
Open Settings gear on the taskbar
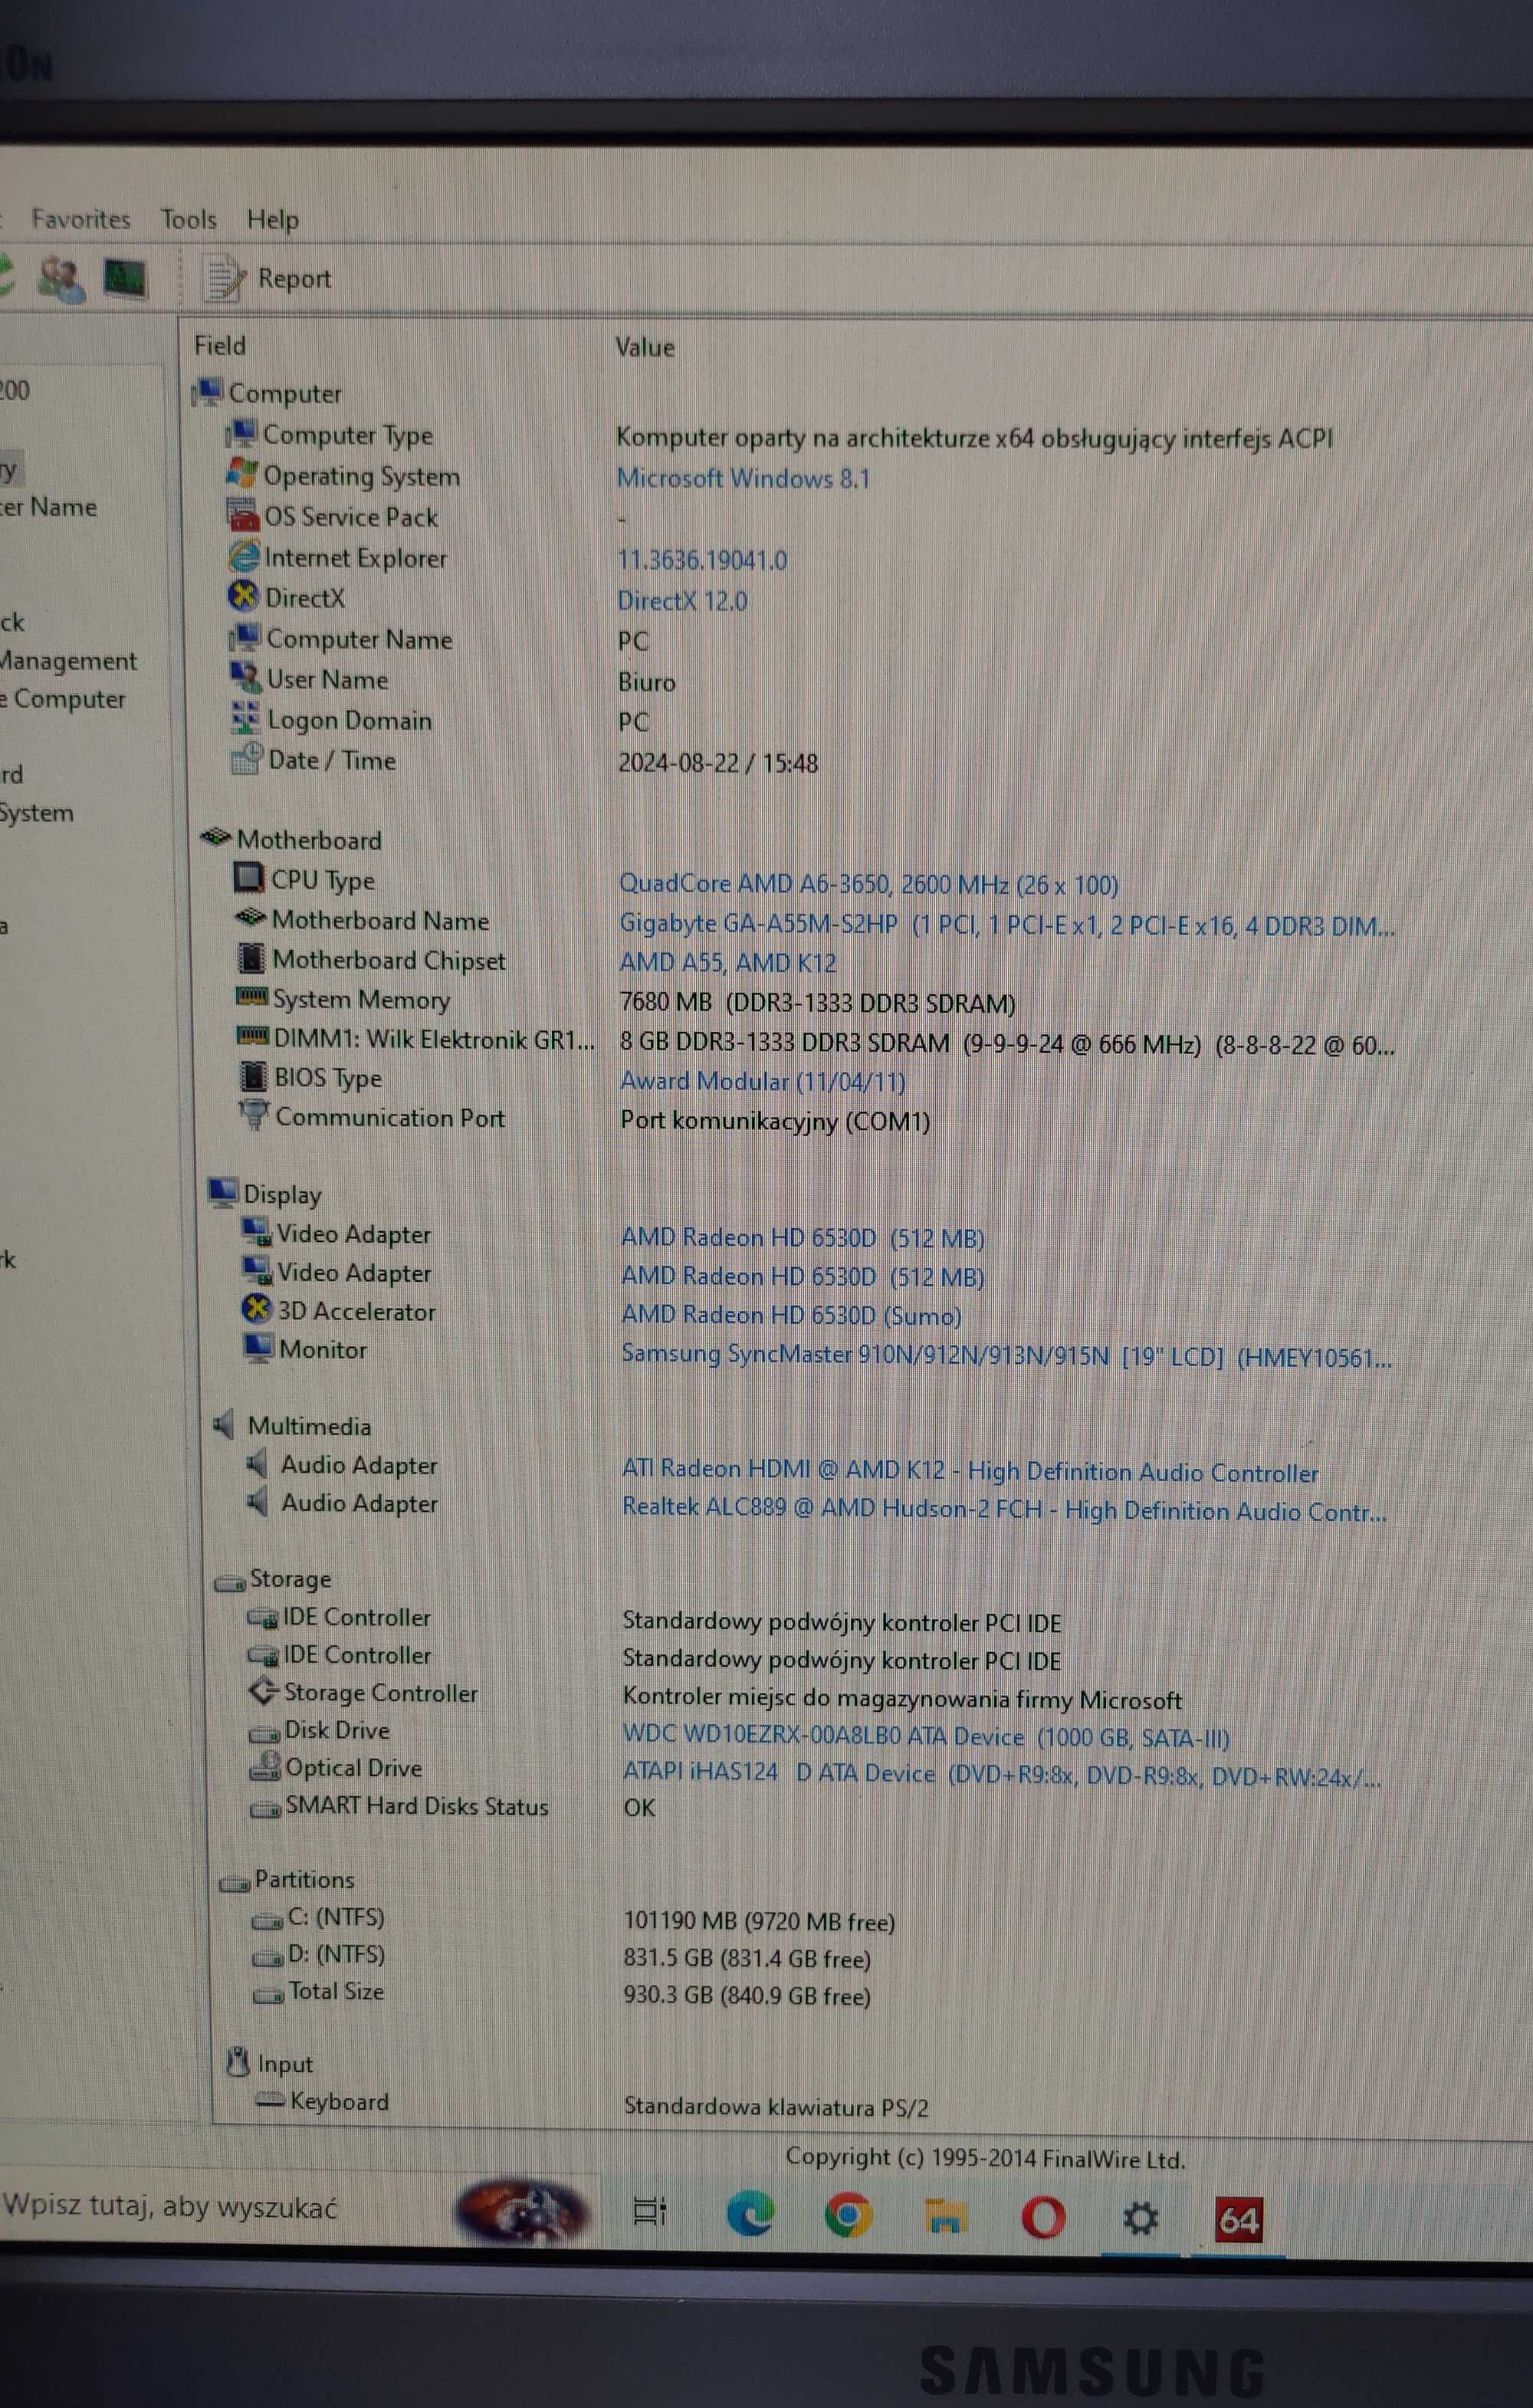tap(1140, 2219)
